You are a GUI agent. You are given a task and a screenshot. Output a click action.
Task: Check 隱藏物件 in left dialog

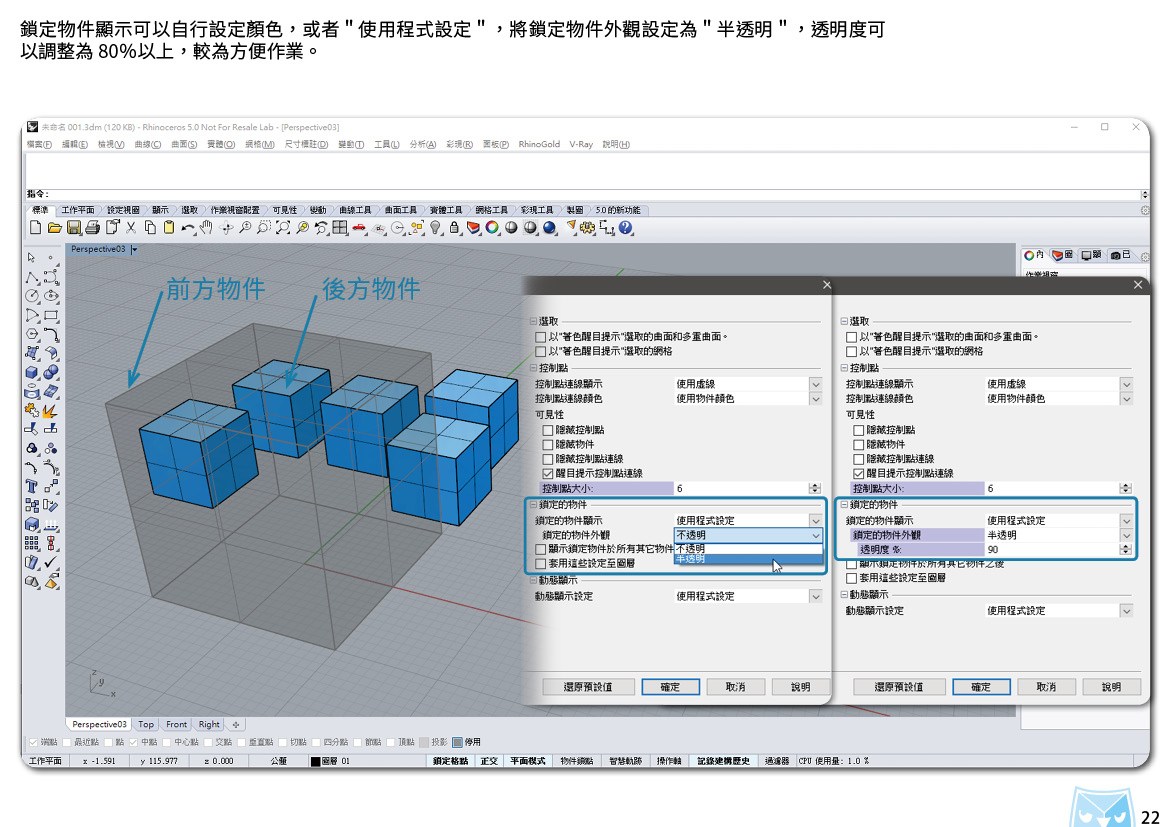click(548, 444)
